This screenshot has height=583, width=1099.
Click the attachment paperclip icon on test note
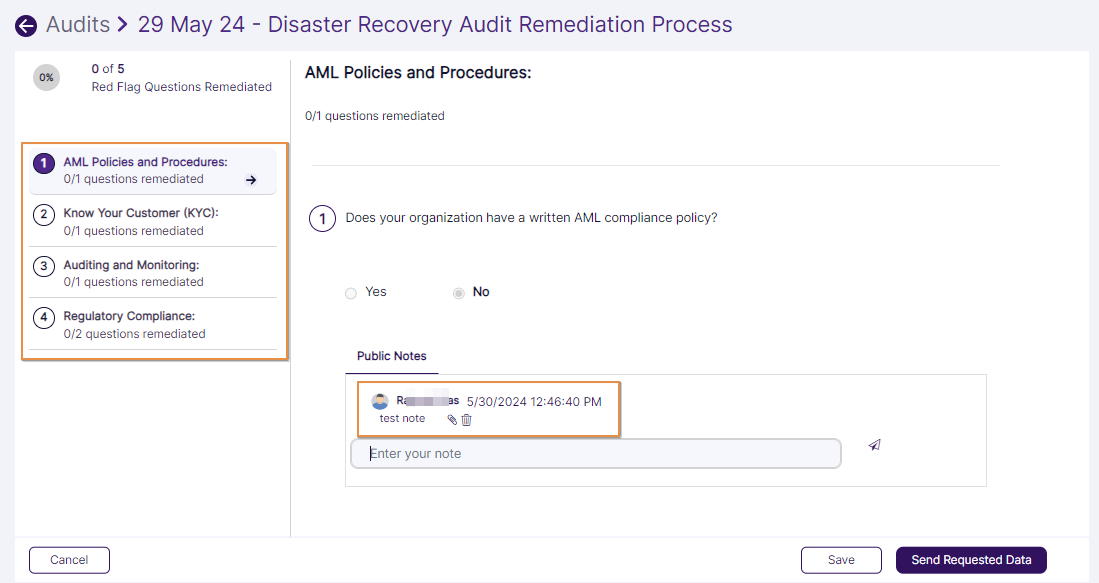(x=452, y=420)
